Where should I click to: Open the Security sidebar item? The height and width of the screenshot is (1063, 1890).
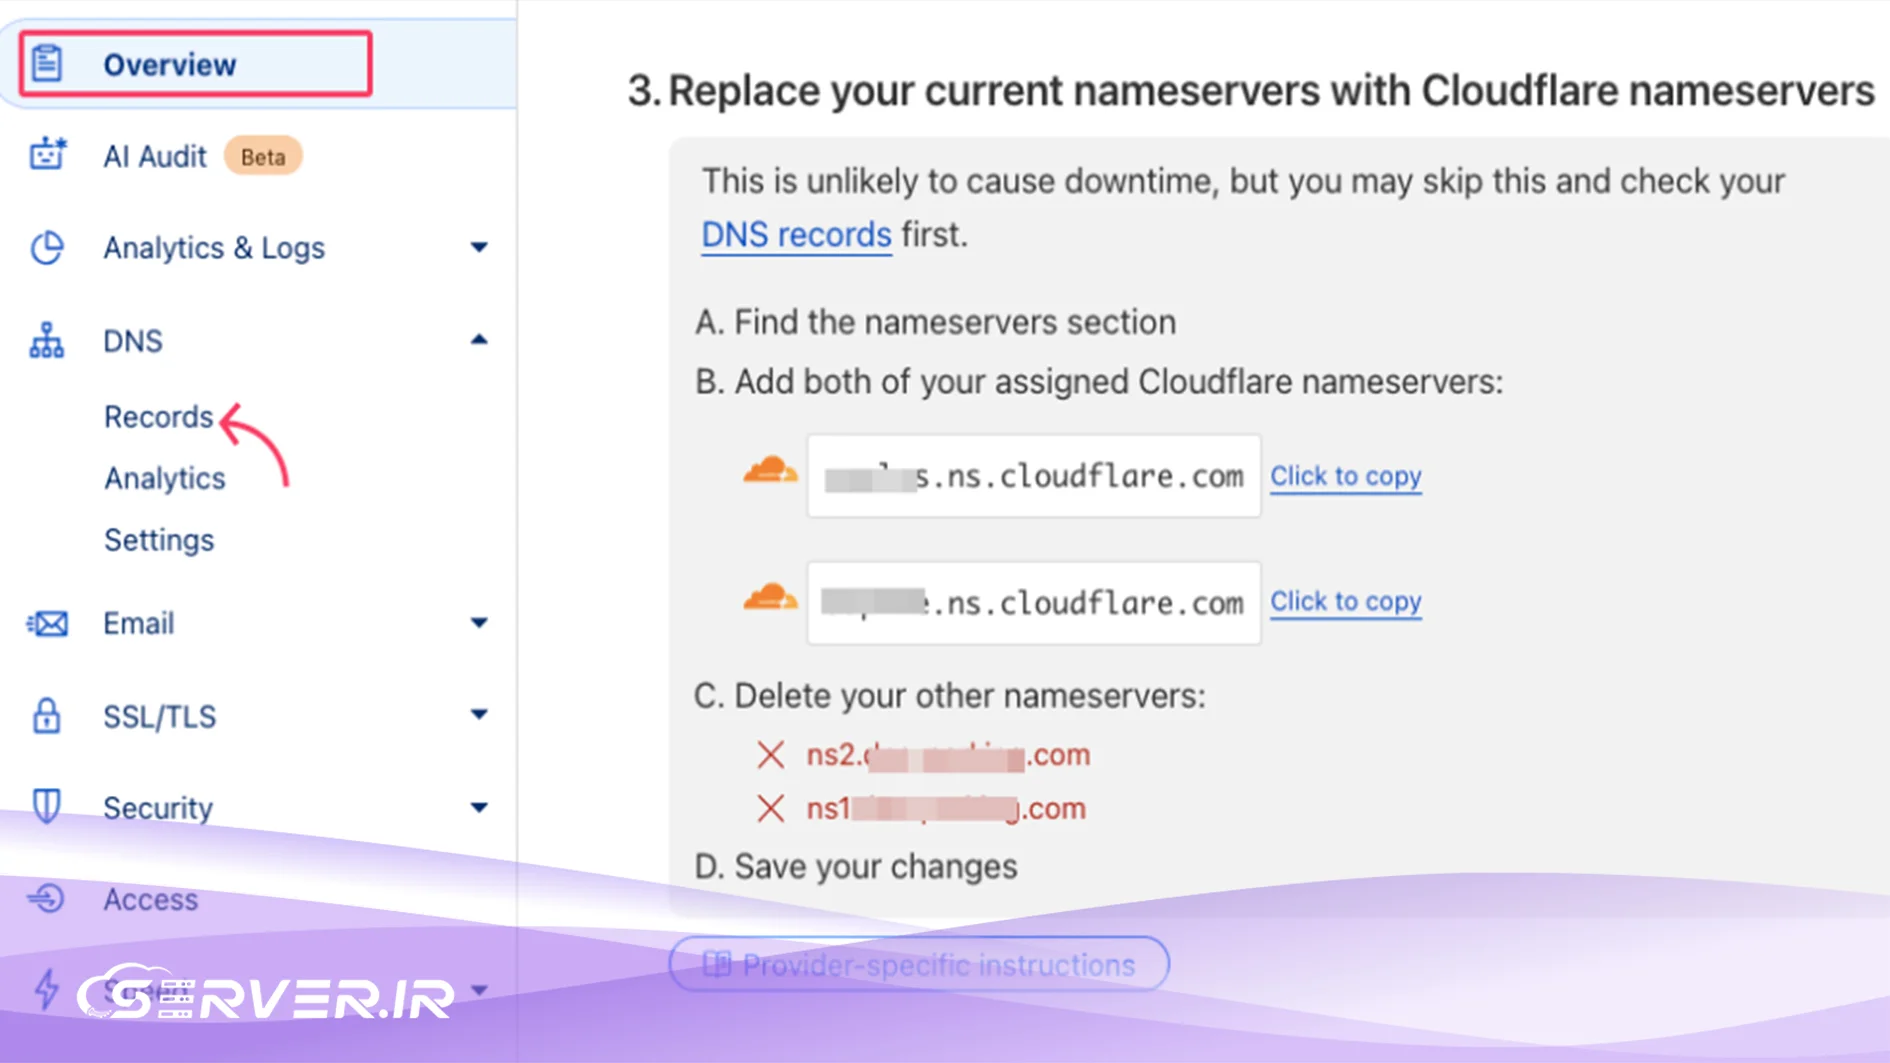[x=158, y=808]
